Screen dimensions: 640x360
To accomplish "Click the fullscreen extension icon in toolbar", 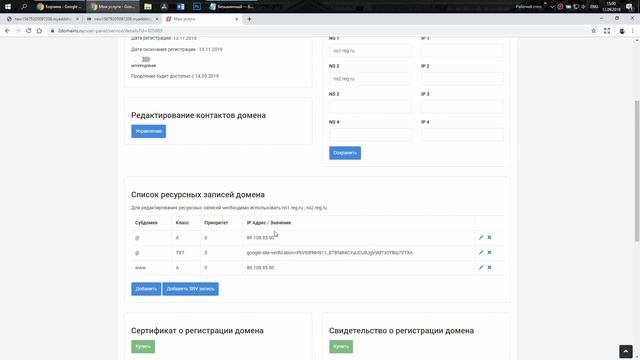I will (x=607, y=31).
